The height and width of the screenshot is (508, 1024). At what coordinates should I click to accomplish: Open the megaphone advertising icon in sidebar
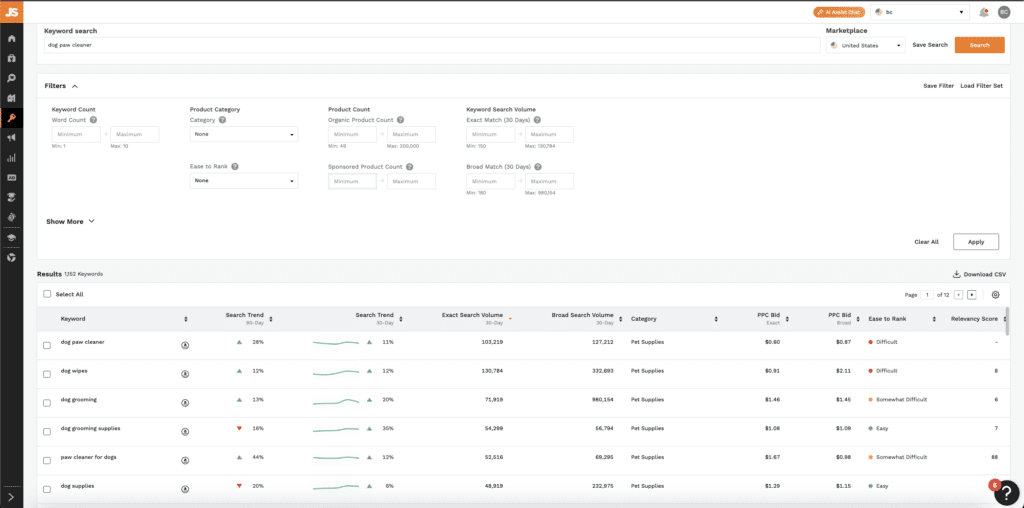pos(11,138)
